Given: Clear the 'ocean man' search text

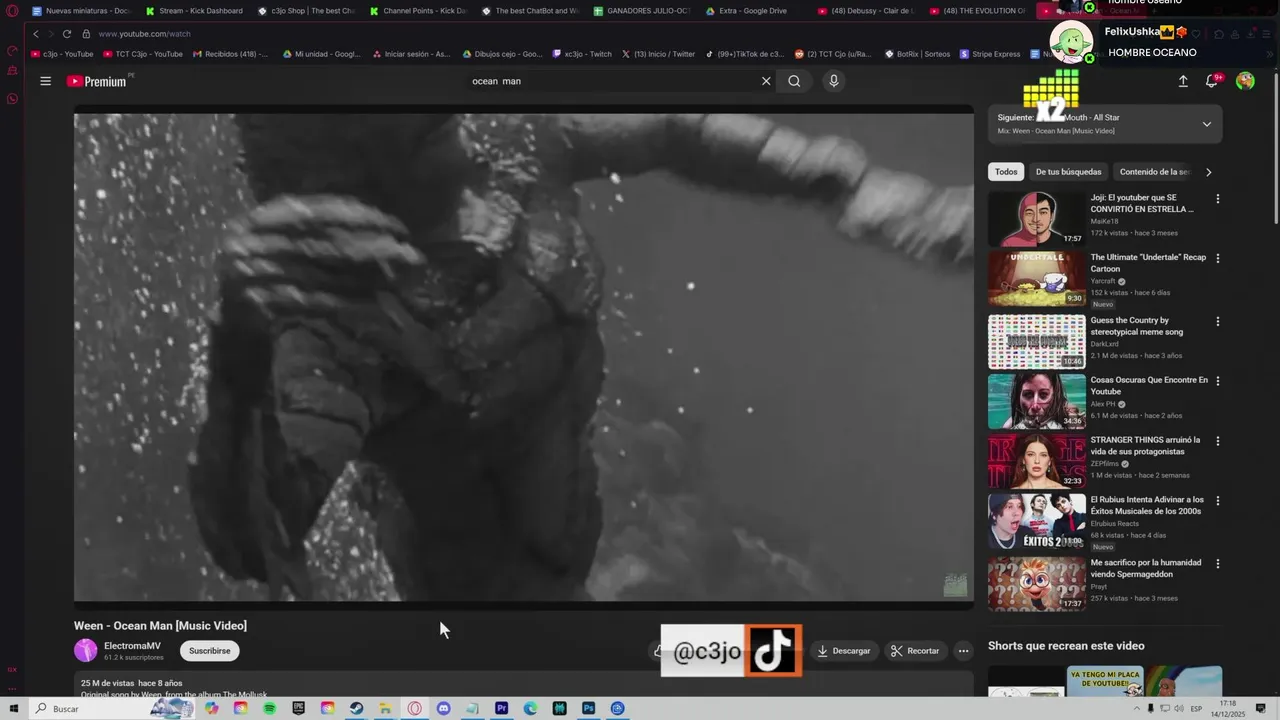Looking at the screenshot, I should coord(766,81).
